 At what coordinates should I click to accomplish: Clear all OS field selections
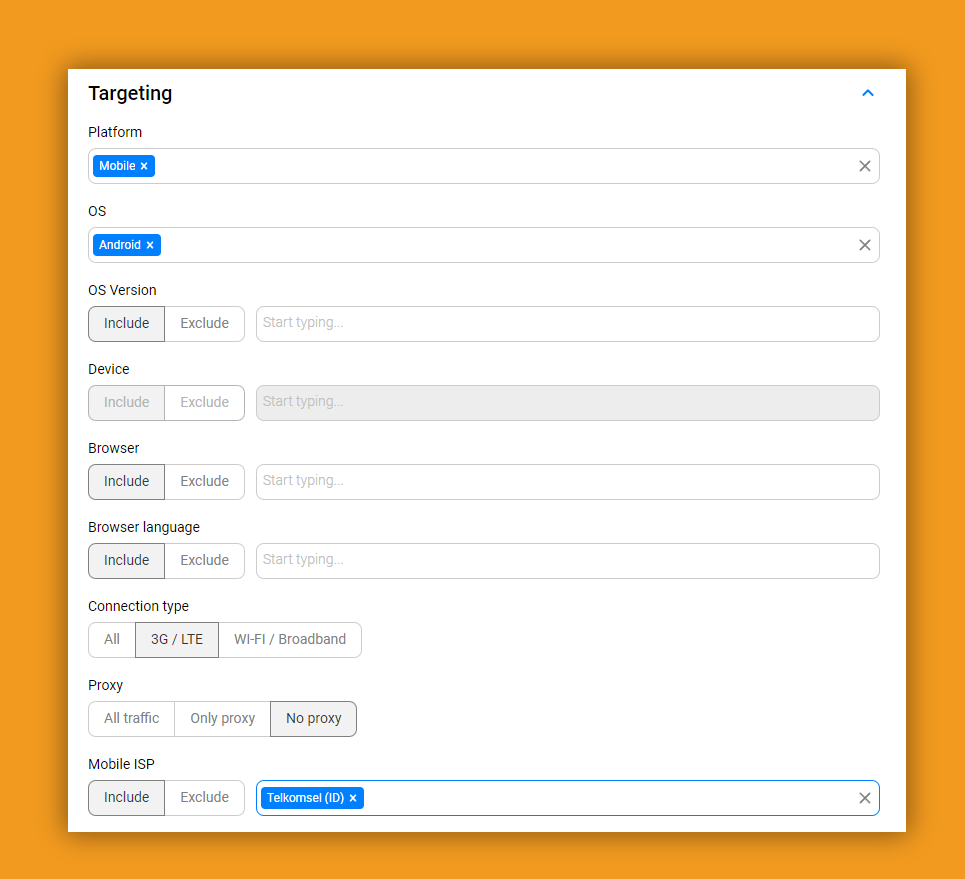pos(864,245)
